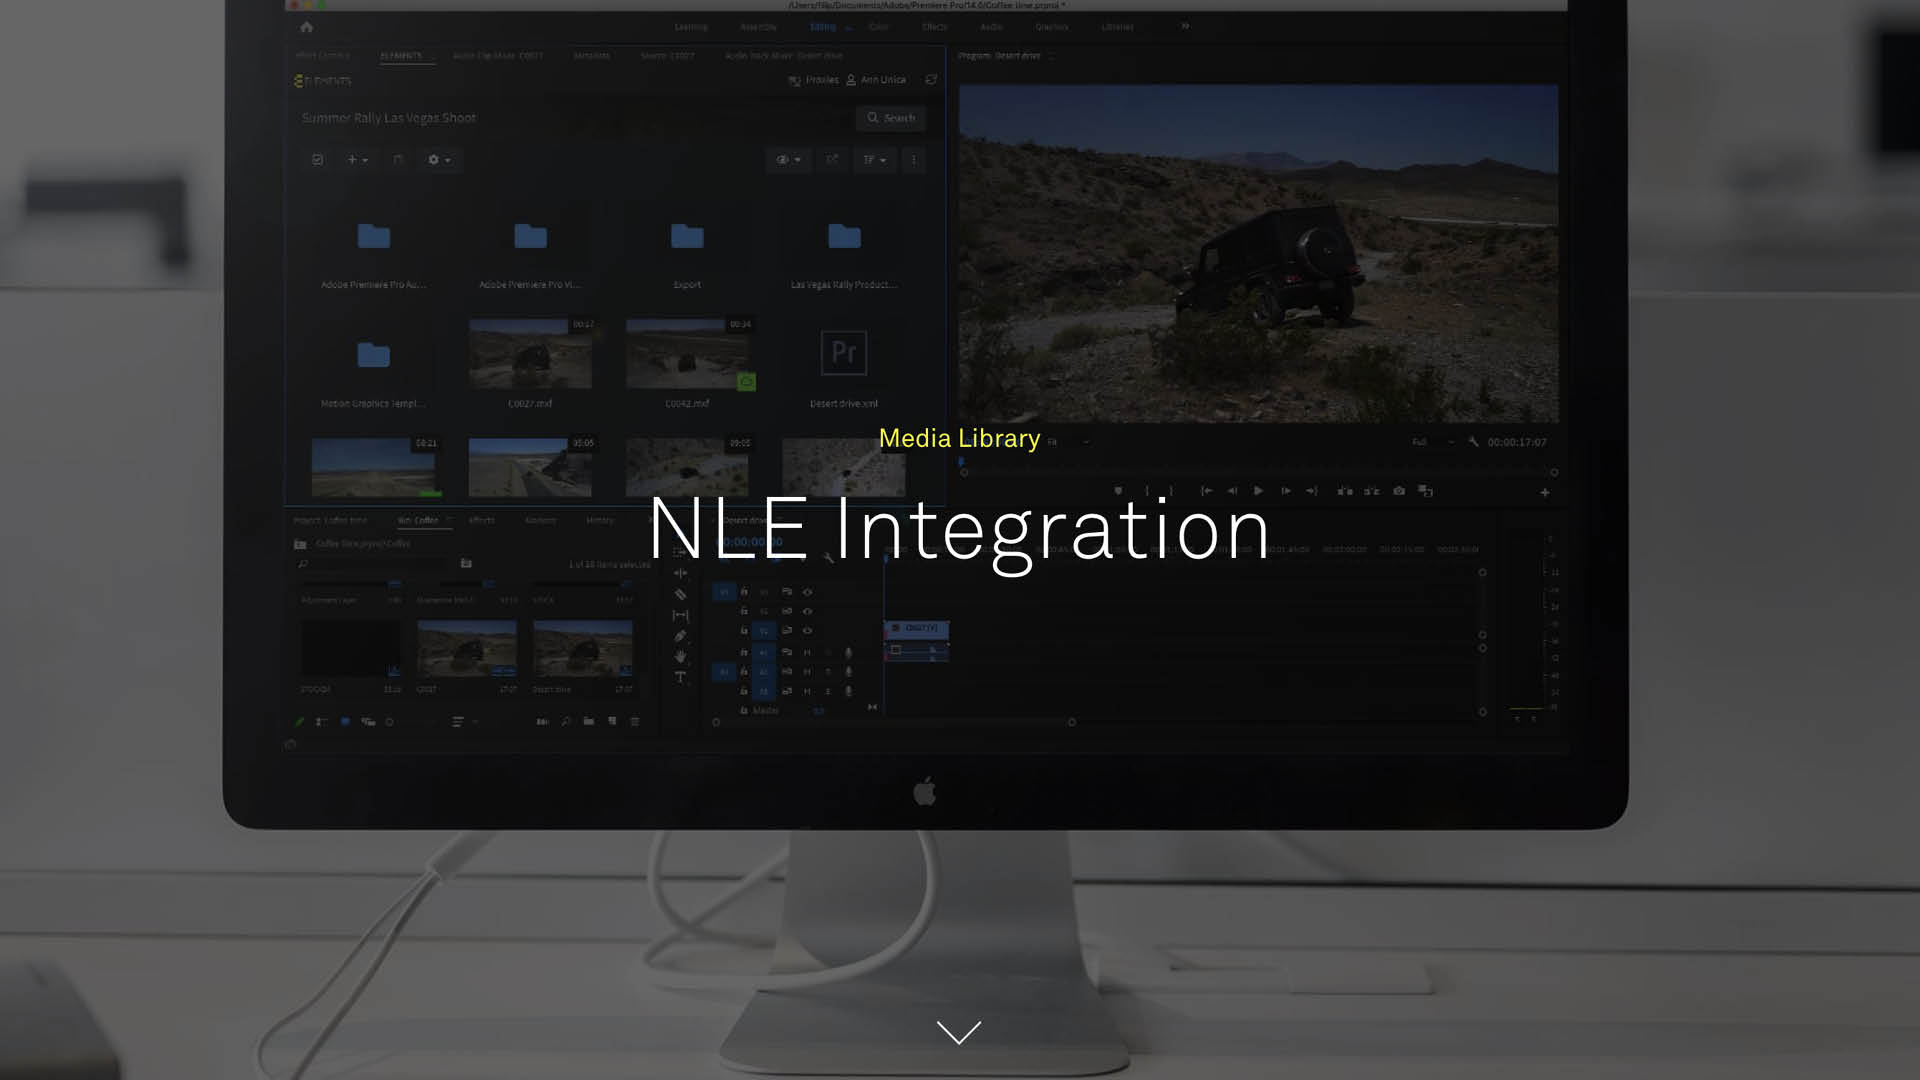Viewport: 1920px width, 1080px height.
Task: Open the sort icons dropdown in Project panel footer
Action: pyautogui.click(x=465, y=721)
